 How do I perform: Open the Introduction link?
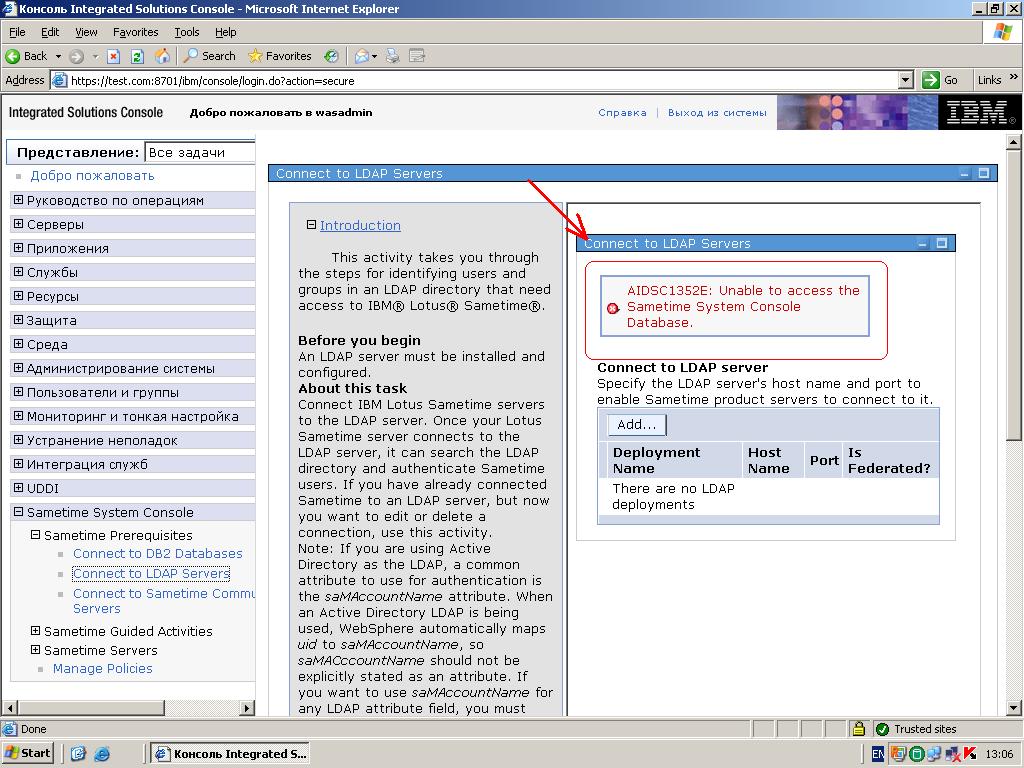coord(360,225)
